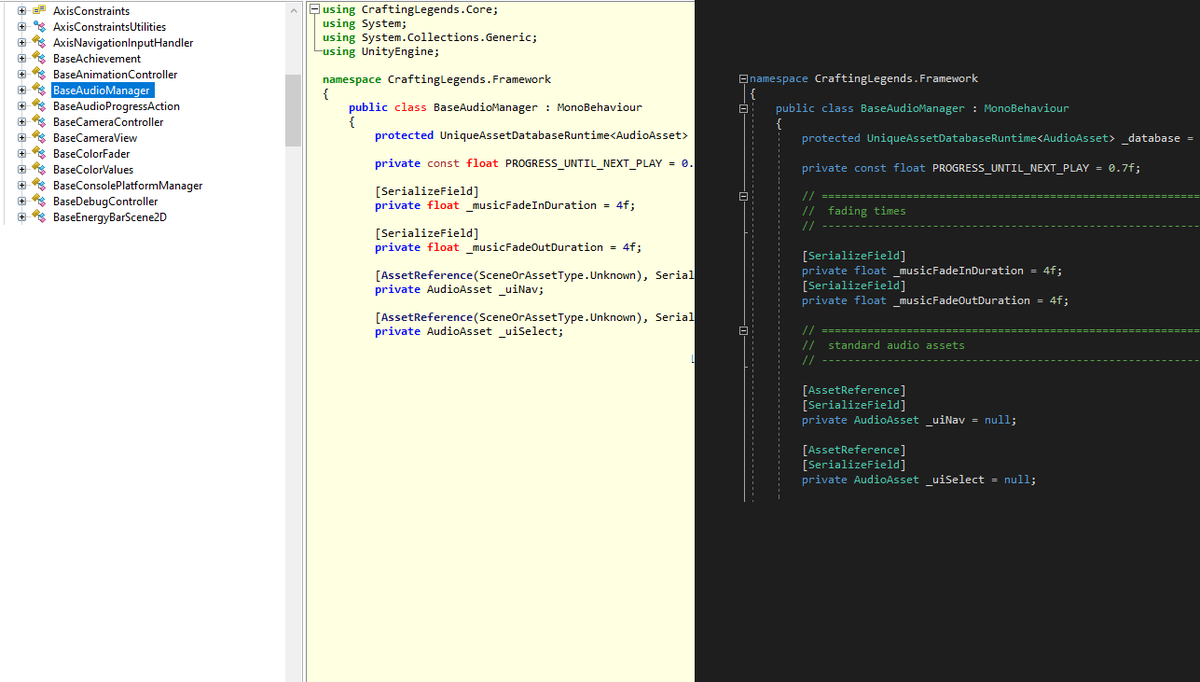
Task: Collapse the using directives block in decompiled code
Action: (315, 9)
